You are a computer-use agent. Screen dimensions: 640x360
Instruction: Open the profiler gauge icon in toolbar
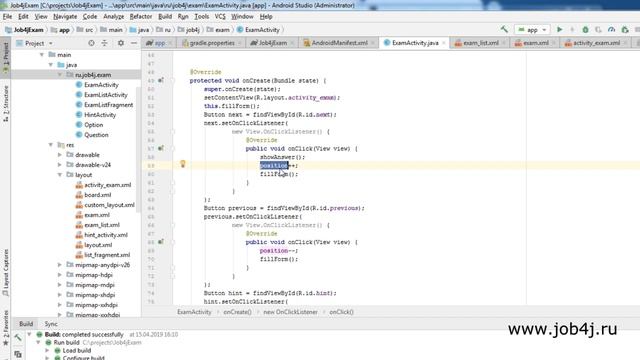(611, 29)
